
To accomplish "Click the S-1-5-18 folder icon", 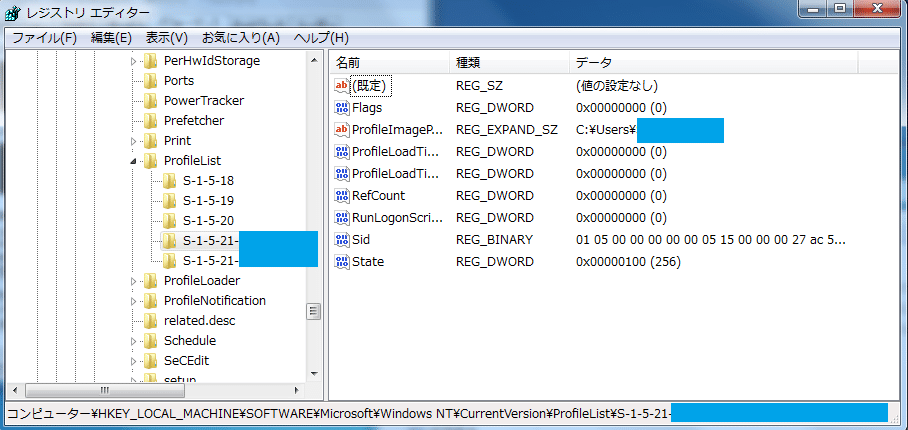I will coord(170,181).
